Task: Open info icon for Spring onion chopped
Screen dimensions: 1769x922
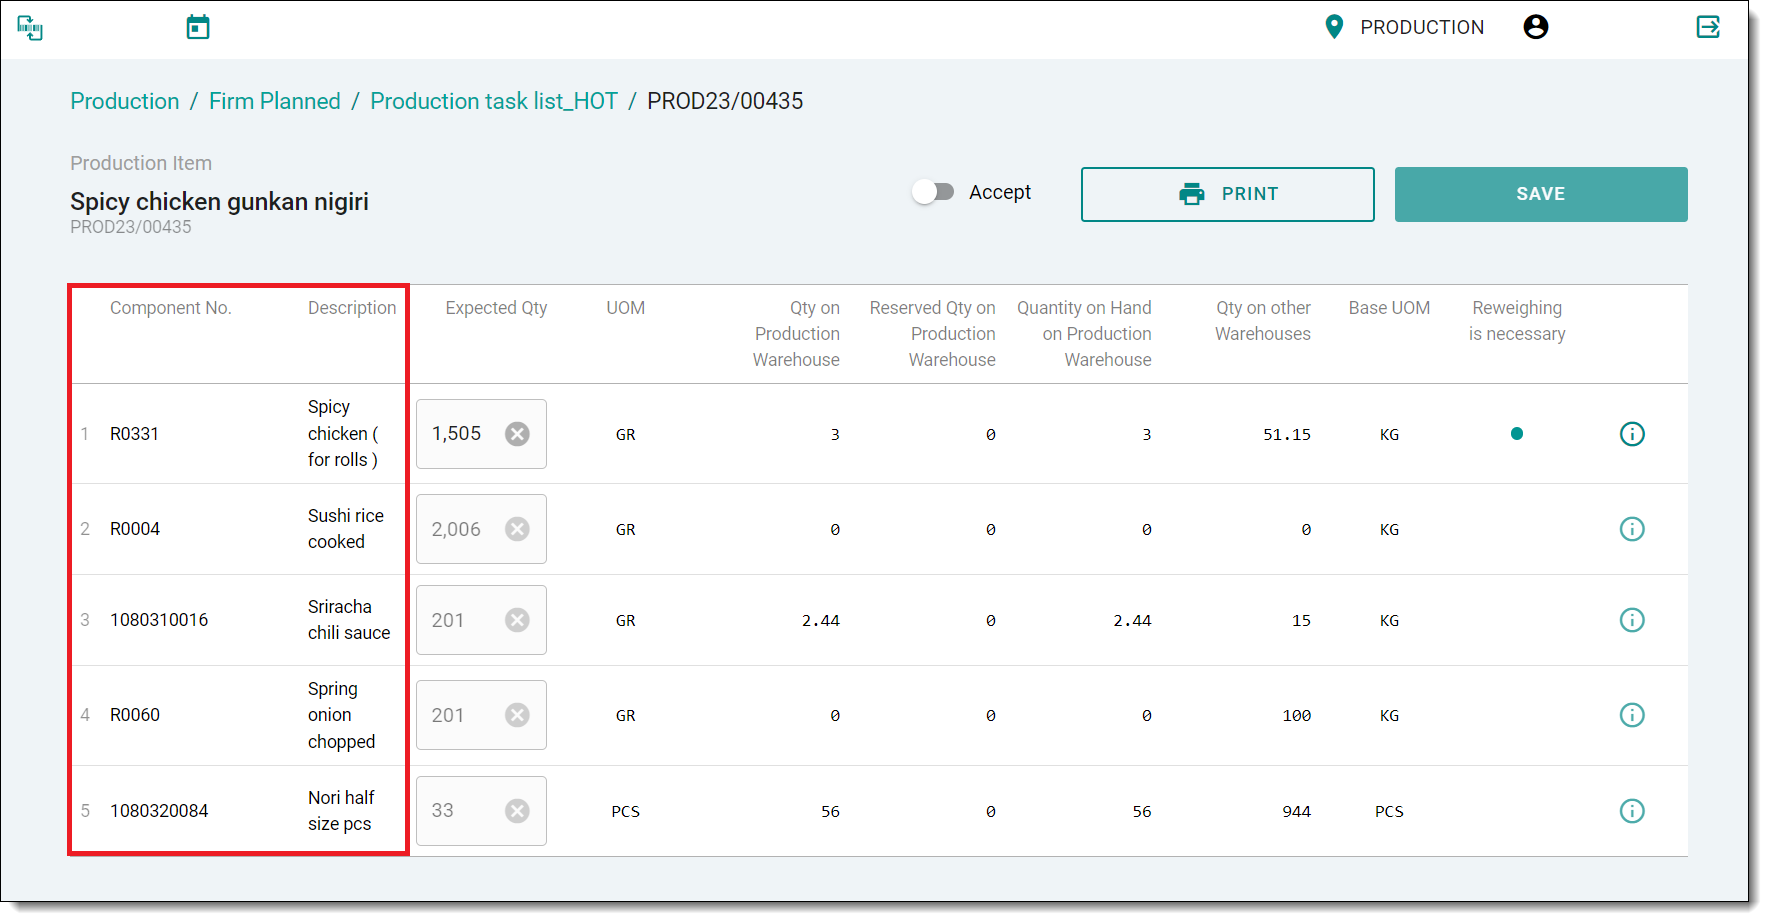Action: (1631, 715)
